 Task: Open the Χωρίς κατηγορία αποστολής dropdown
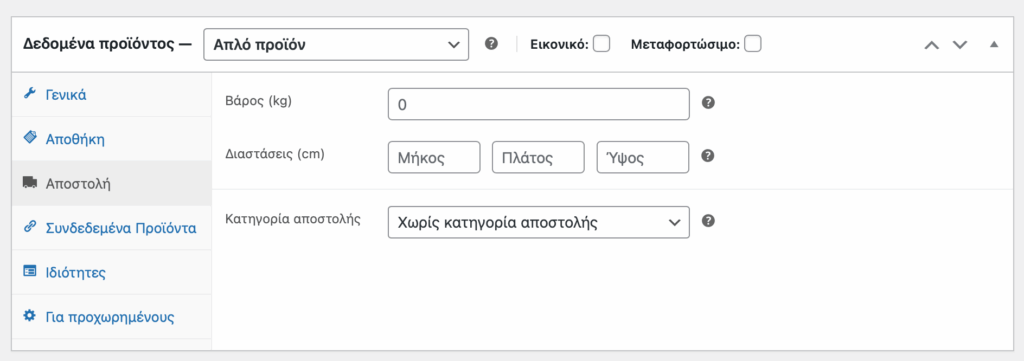[539, 223]
